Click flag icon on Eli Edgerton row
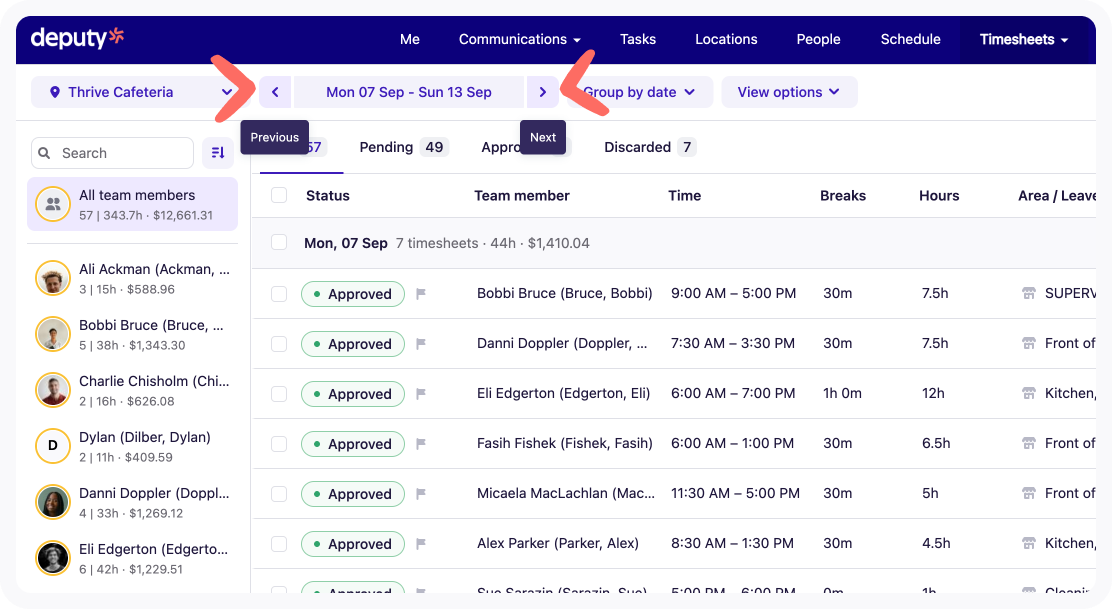This screenshot has width=1112, height=609. [x=421, y=393]
